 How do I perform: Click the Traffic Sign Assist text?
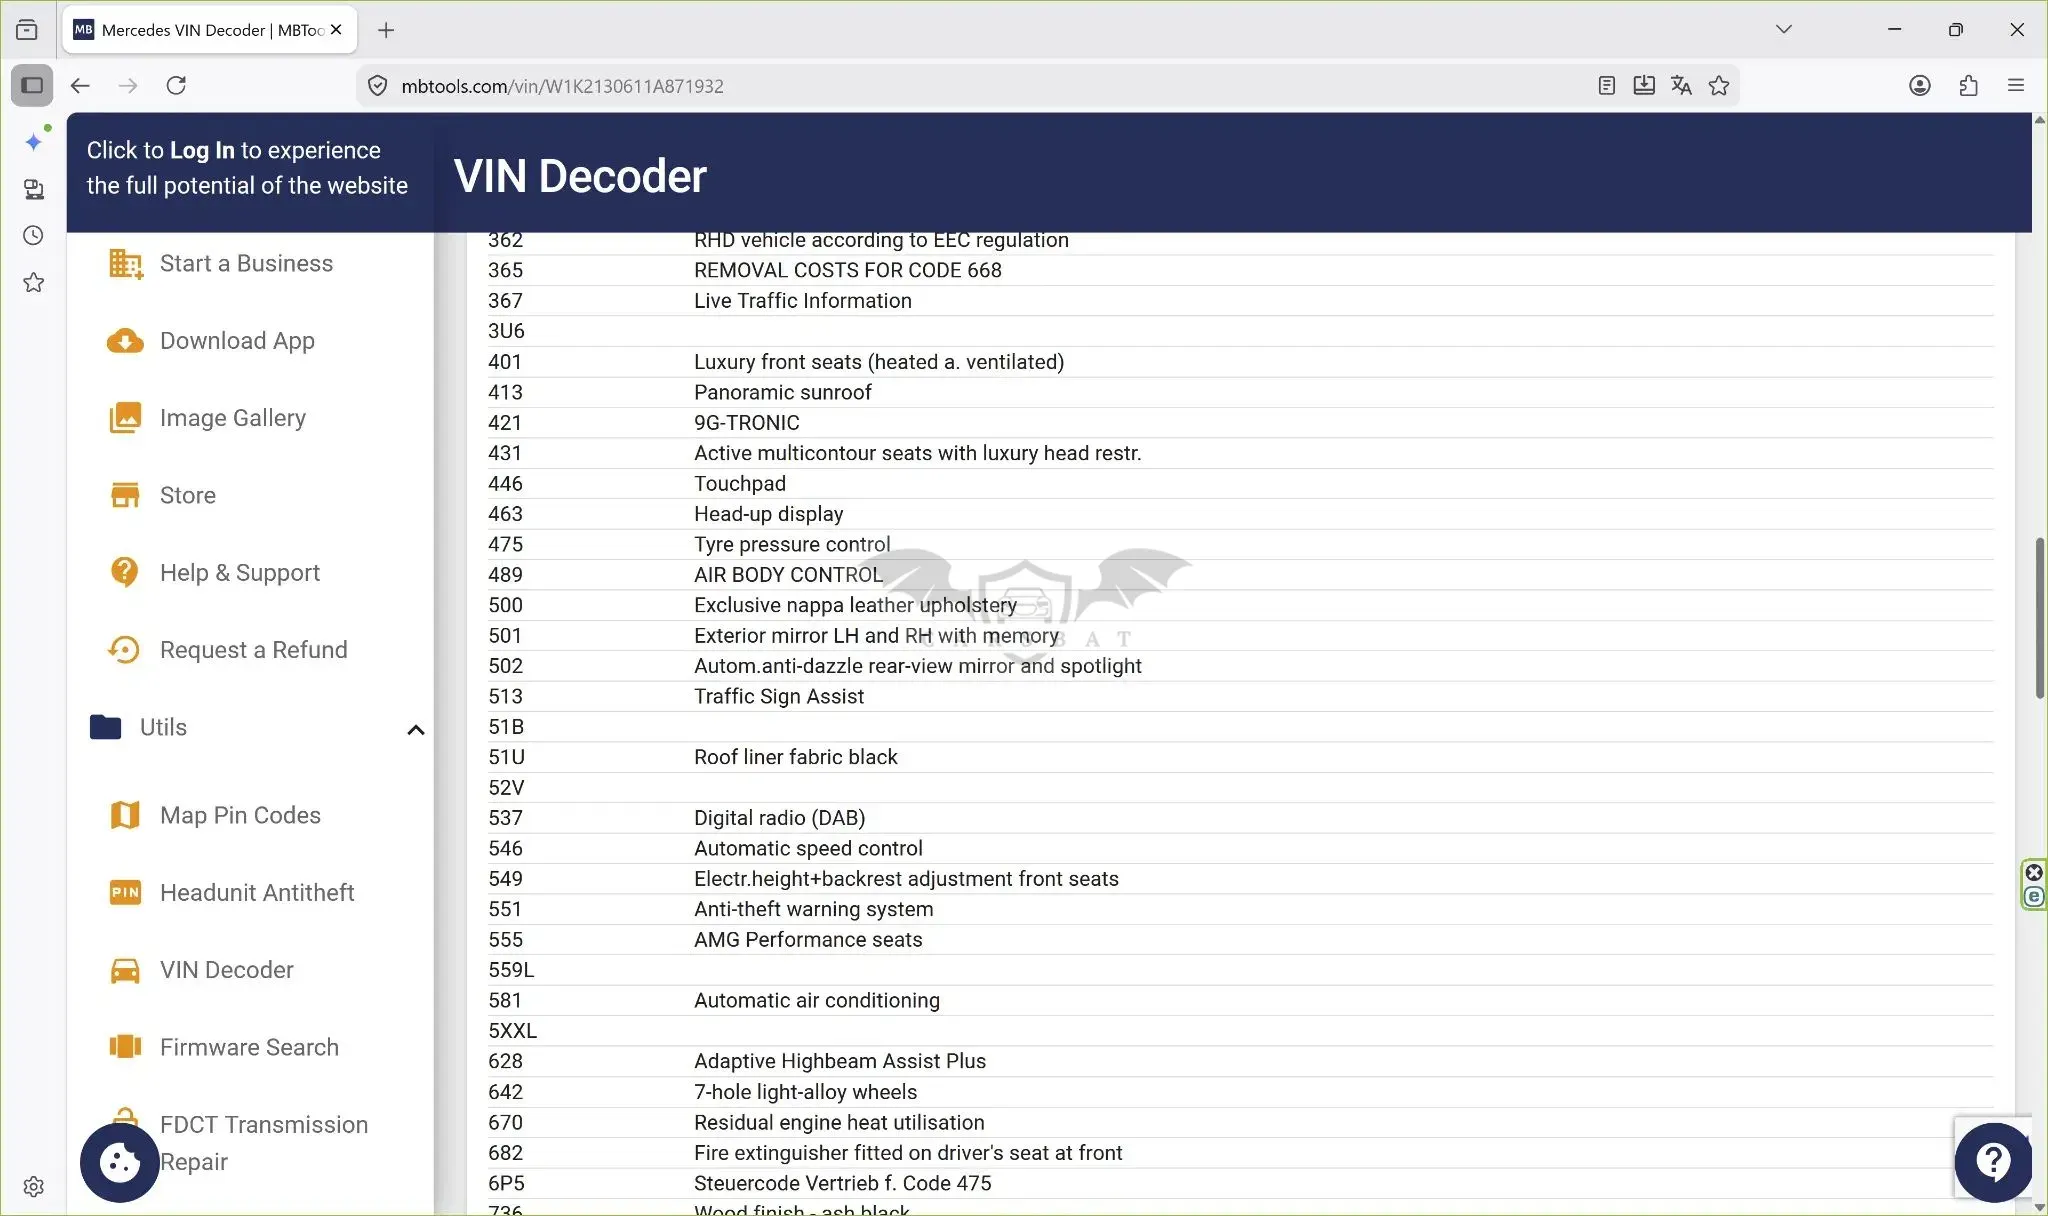pos(779,697)
